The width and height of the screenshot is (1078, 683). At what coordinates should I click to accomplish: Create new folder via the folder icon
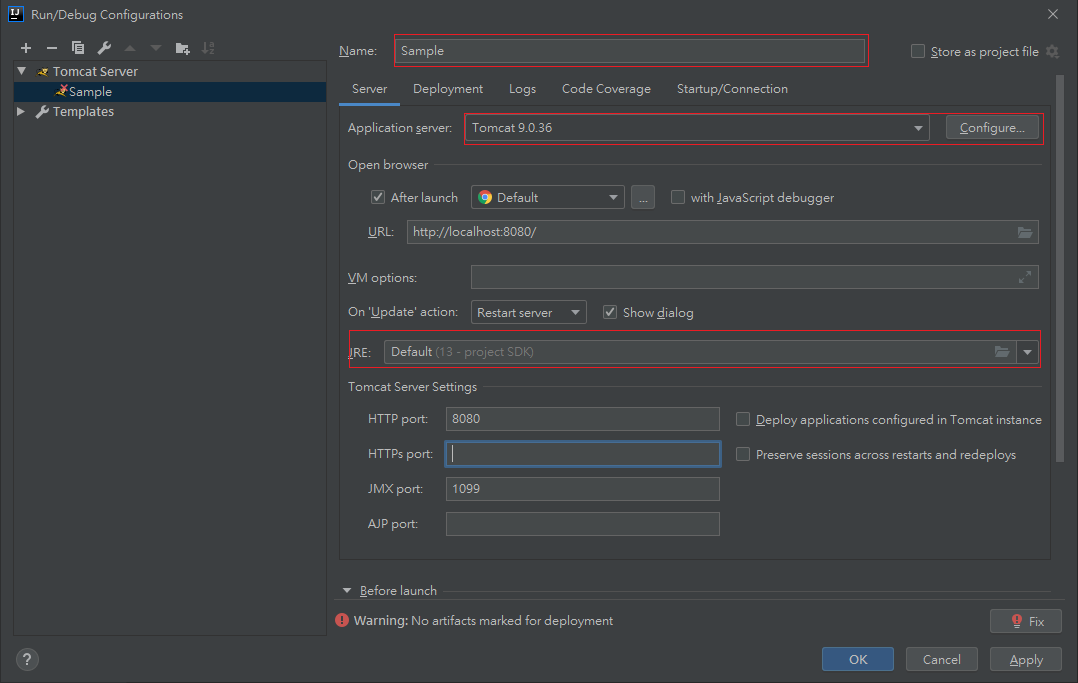point(182,47)
